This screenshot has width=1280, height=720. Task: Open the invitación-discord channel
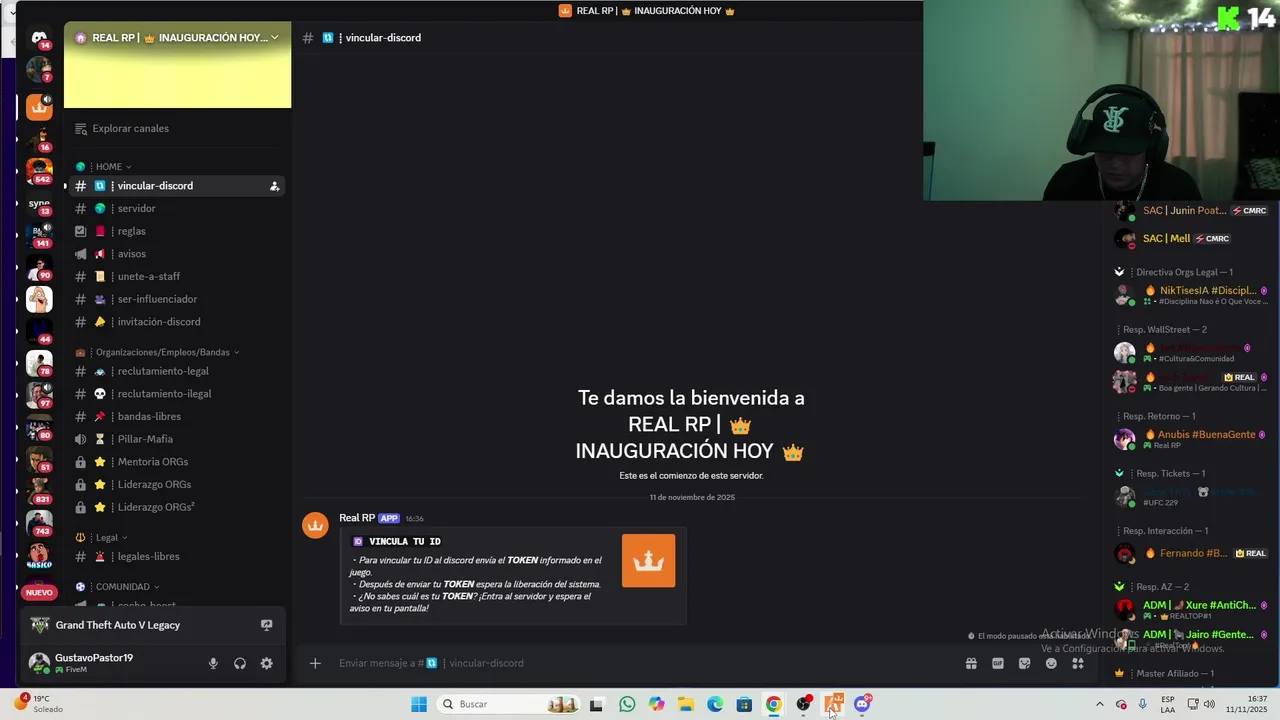(x=177, y=322)
